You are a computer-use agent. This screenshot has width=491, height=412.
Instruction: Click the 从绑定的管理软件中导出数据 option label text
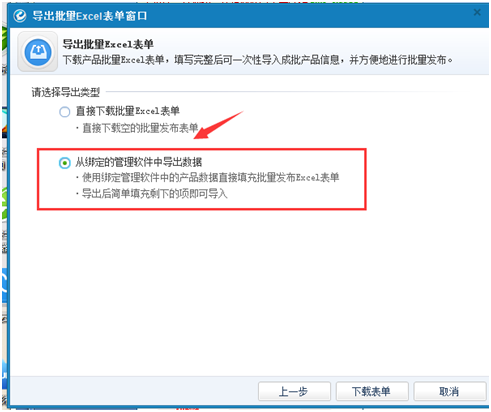tap(139, 162)
